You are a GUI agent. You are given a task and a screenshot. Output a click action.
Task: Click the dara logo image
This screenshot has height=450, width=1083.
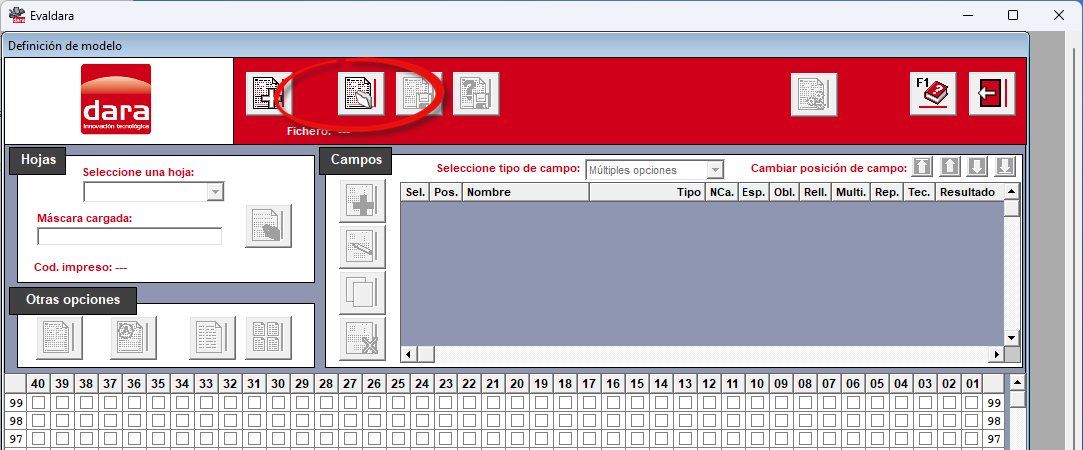point(116,99)
